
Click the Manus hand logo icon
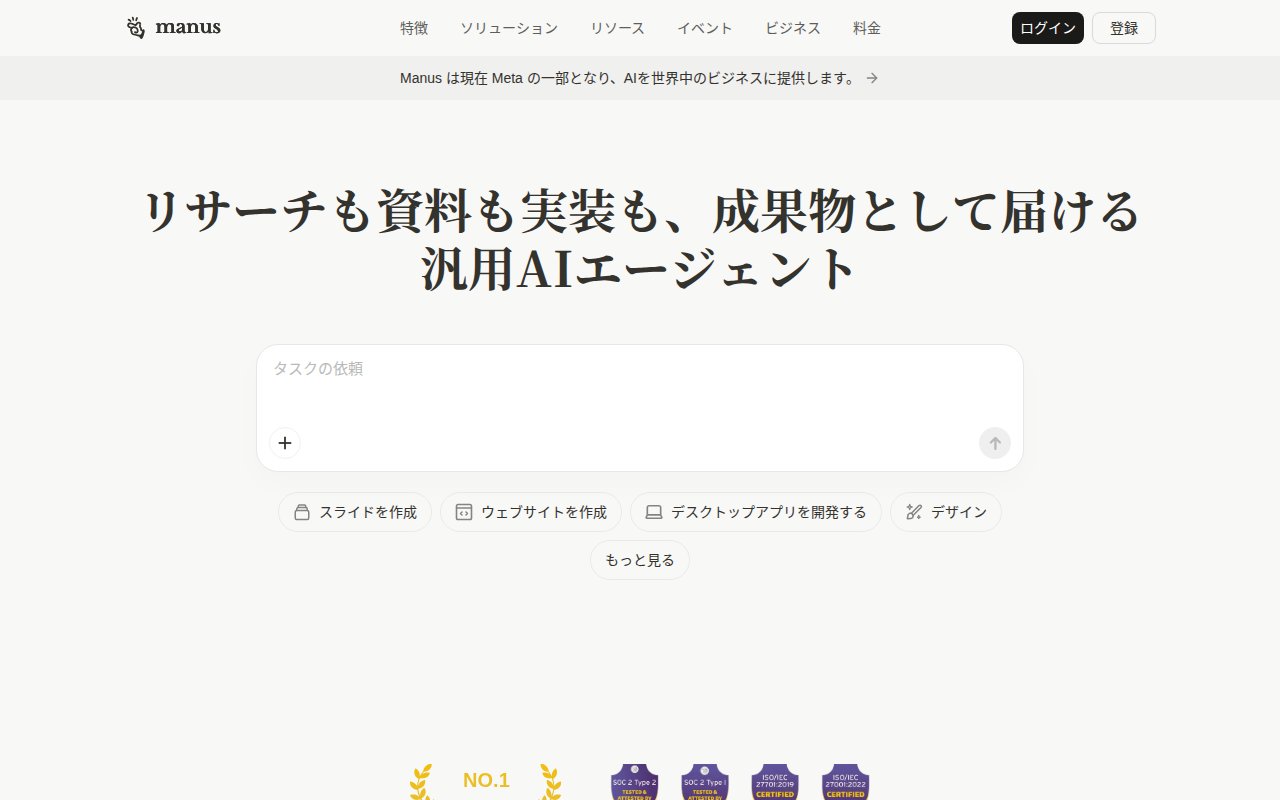[136, 28]
